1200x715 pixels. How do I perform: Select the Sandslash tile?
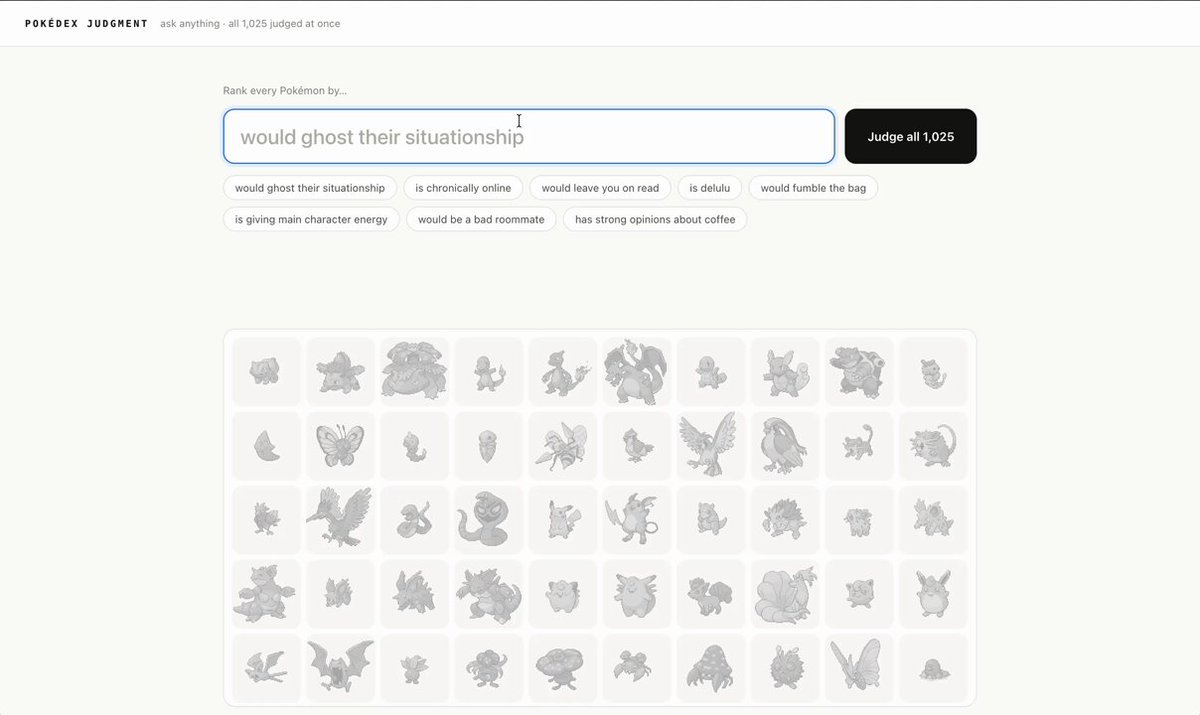[x=785, y=520]
